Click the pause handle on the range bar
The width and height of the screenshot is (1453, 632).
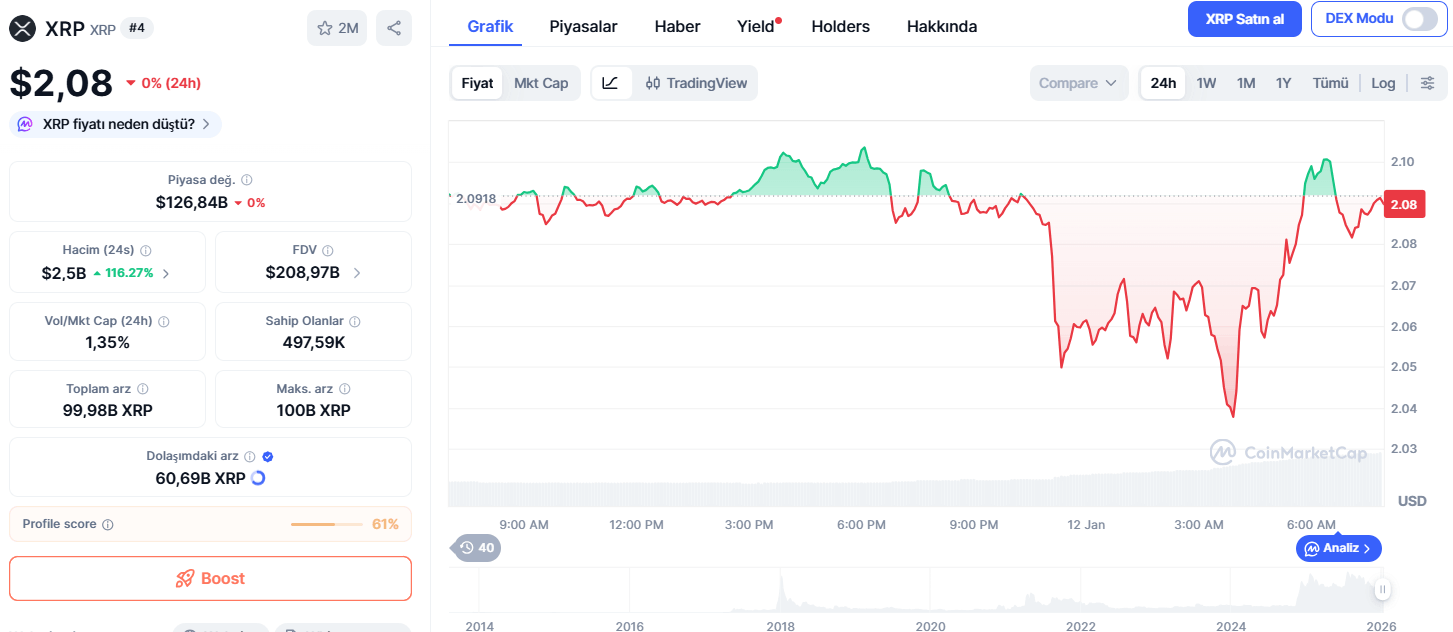(x=1382, y=590)
